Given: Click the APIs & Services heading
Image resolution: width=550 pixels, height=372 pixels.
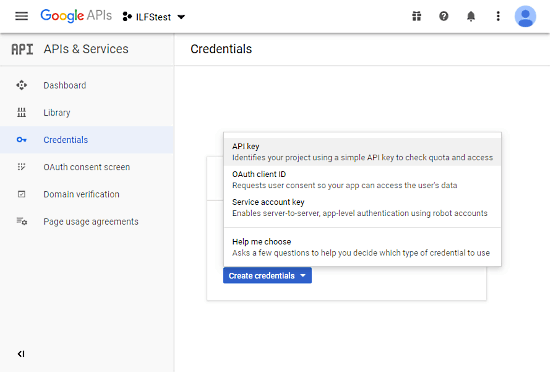Looking at the screenshot, I should pos(86,49).
